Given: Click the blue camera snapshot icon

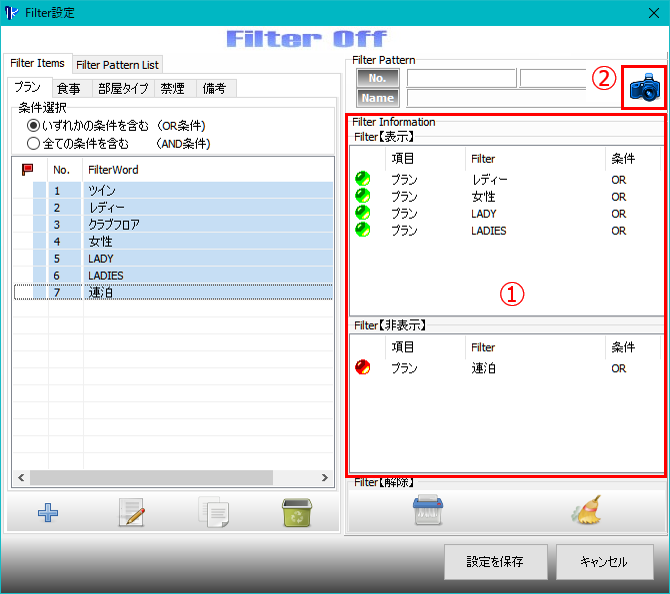Looking at the screenshot, I should click(644, 88).
